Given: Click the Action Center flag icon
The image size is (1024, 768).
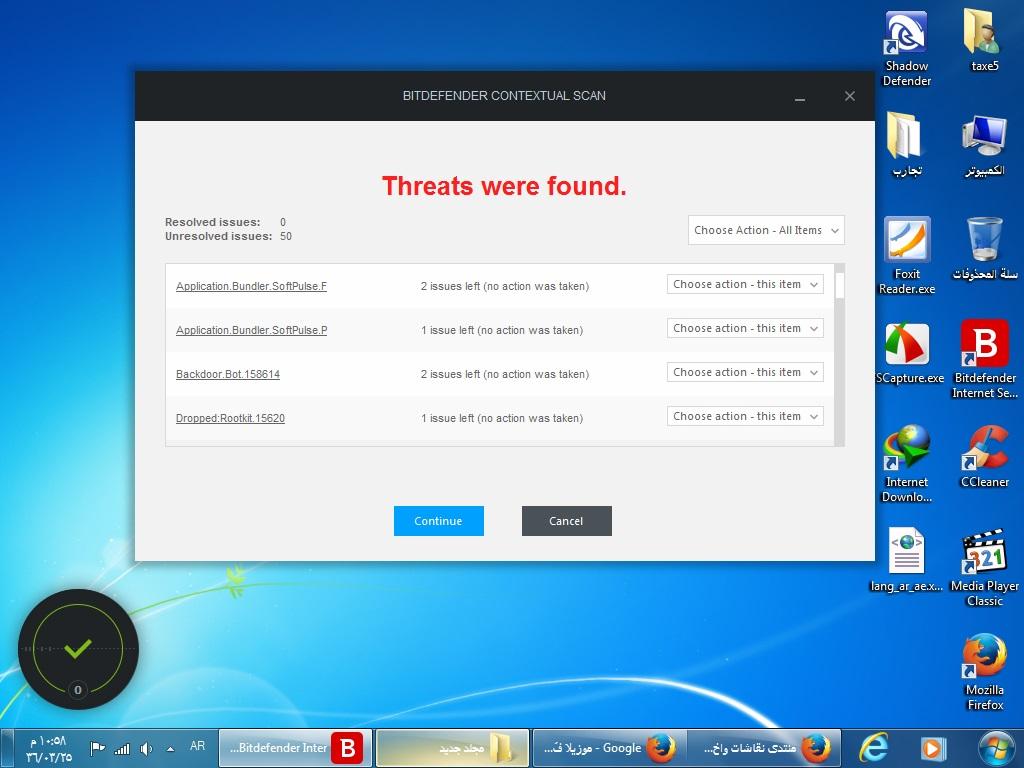Looking at the screenshot, I should click(x=97, y=748).
